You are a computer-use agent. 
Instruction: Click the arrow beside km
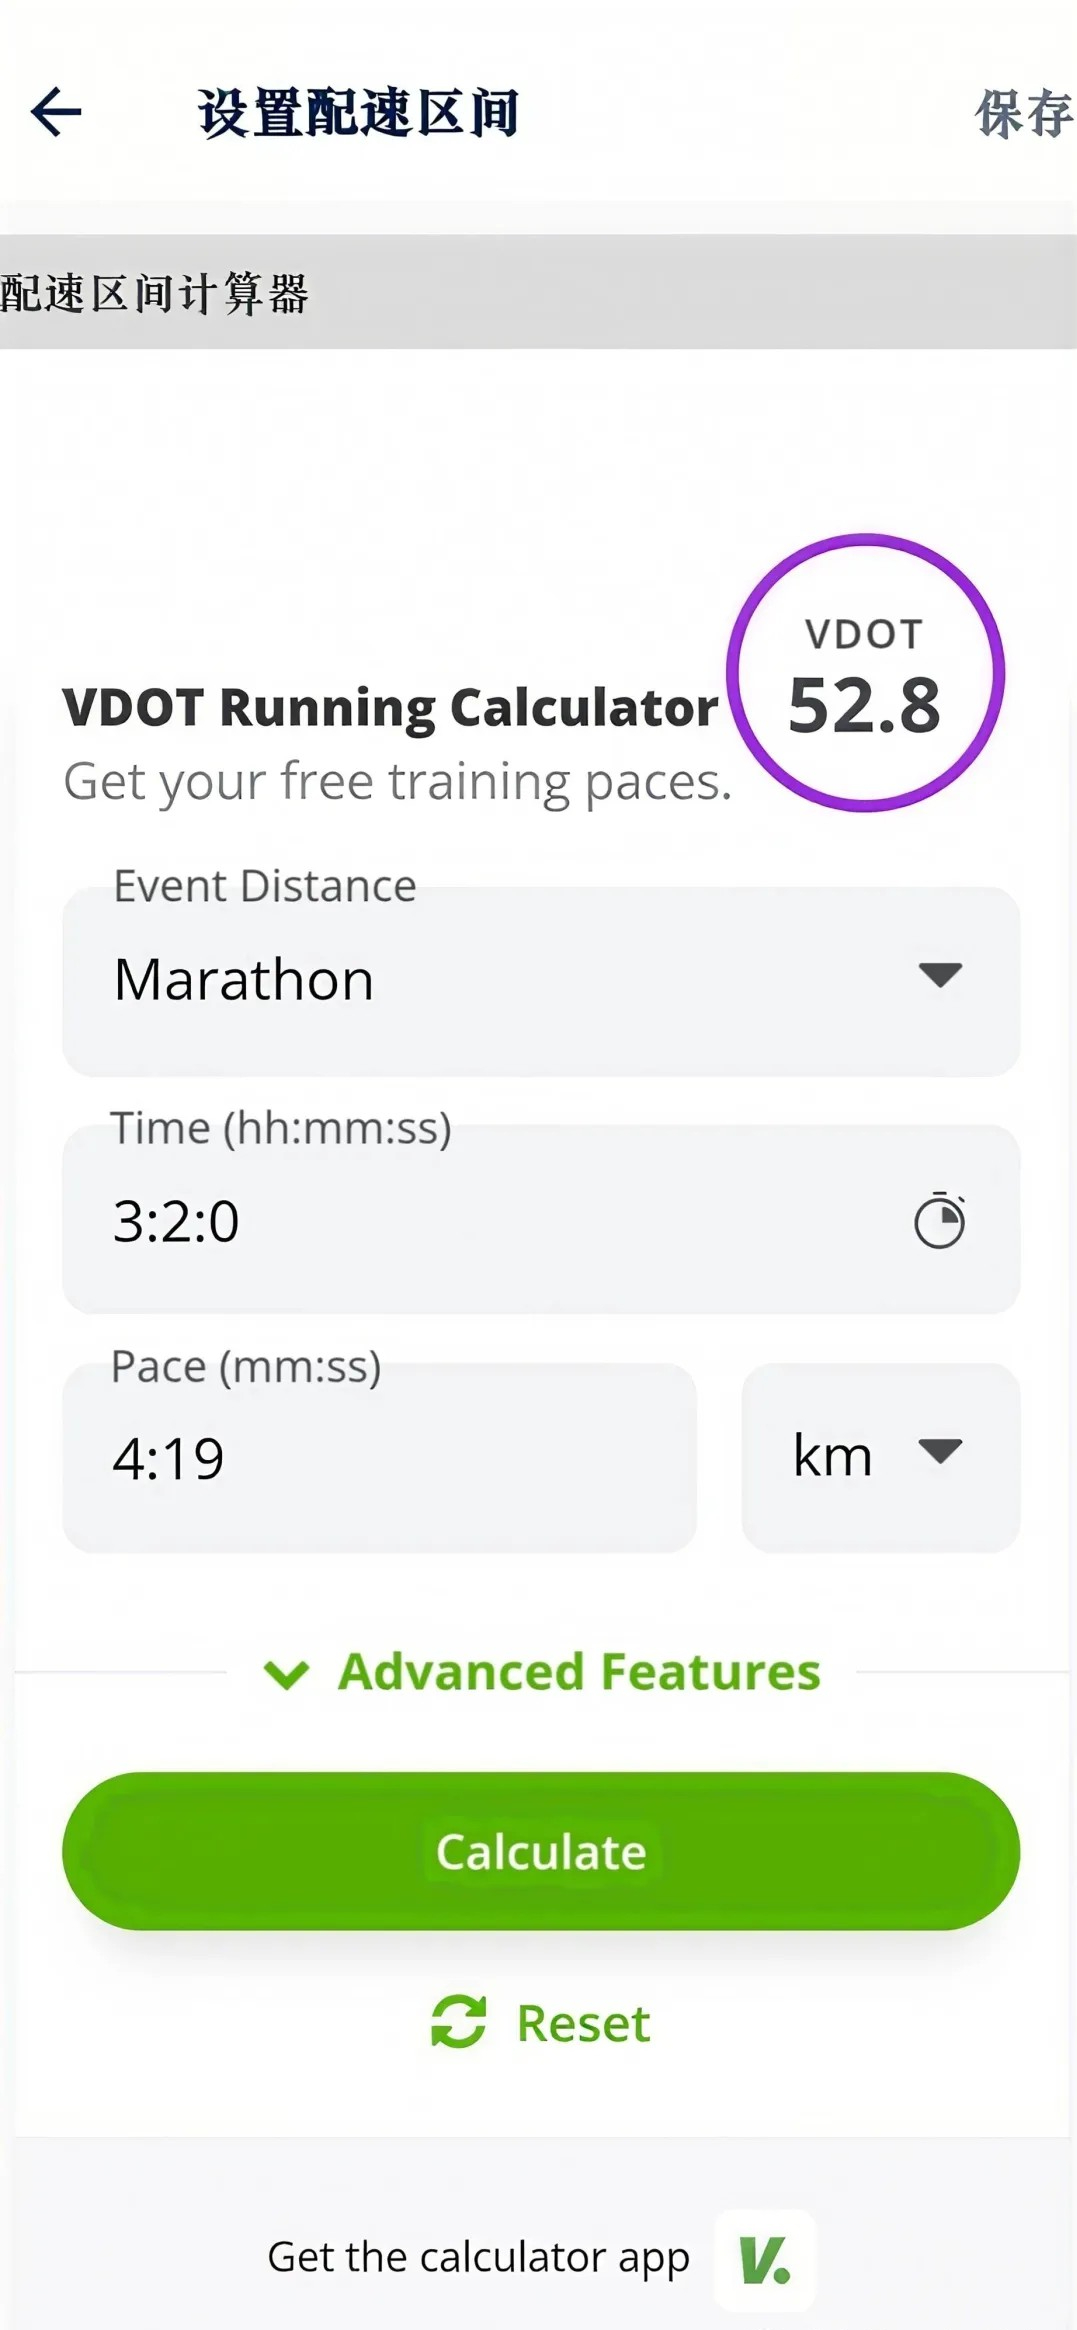940,1451
